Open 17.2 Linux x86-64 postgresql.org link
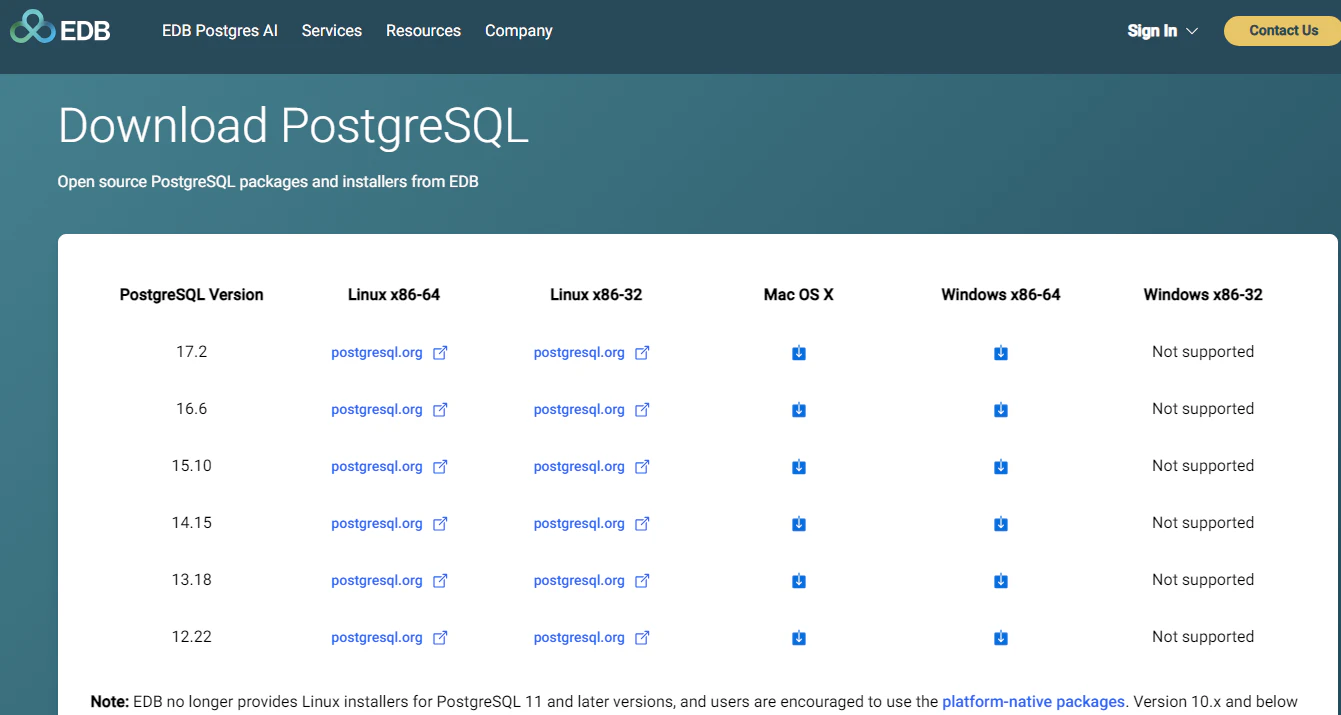1341x715 pixels. tap(389, 353)
